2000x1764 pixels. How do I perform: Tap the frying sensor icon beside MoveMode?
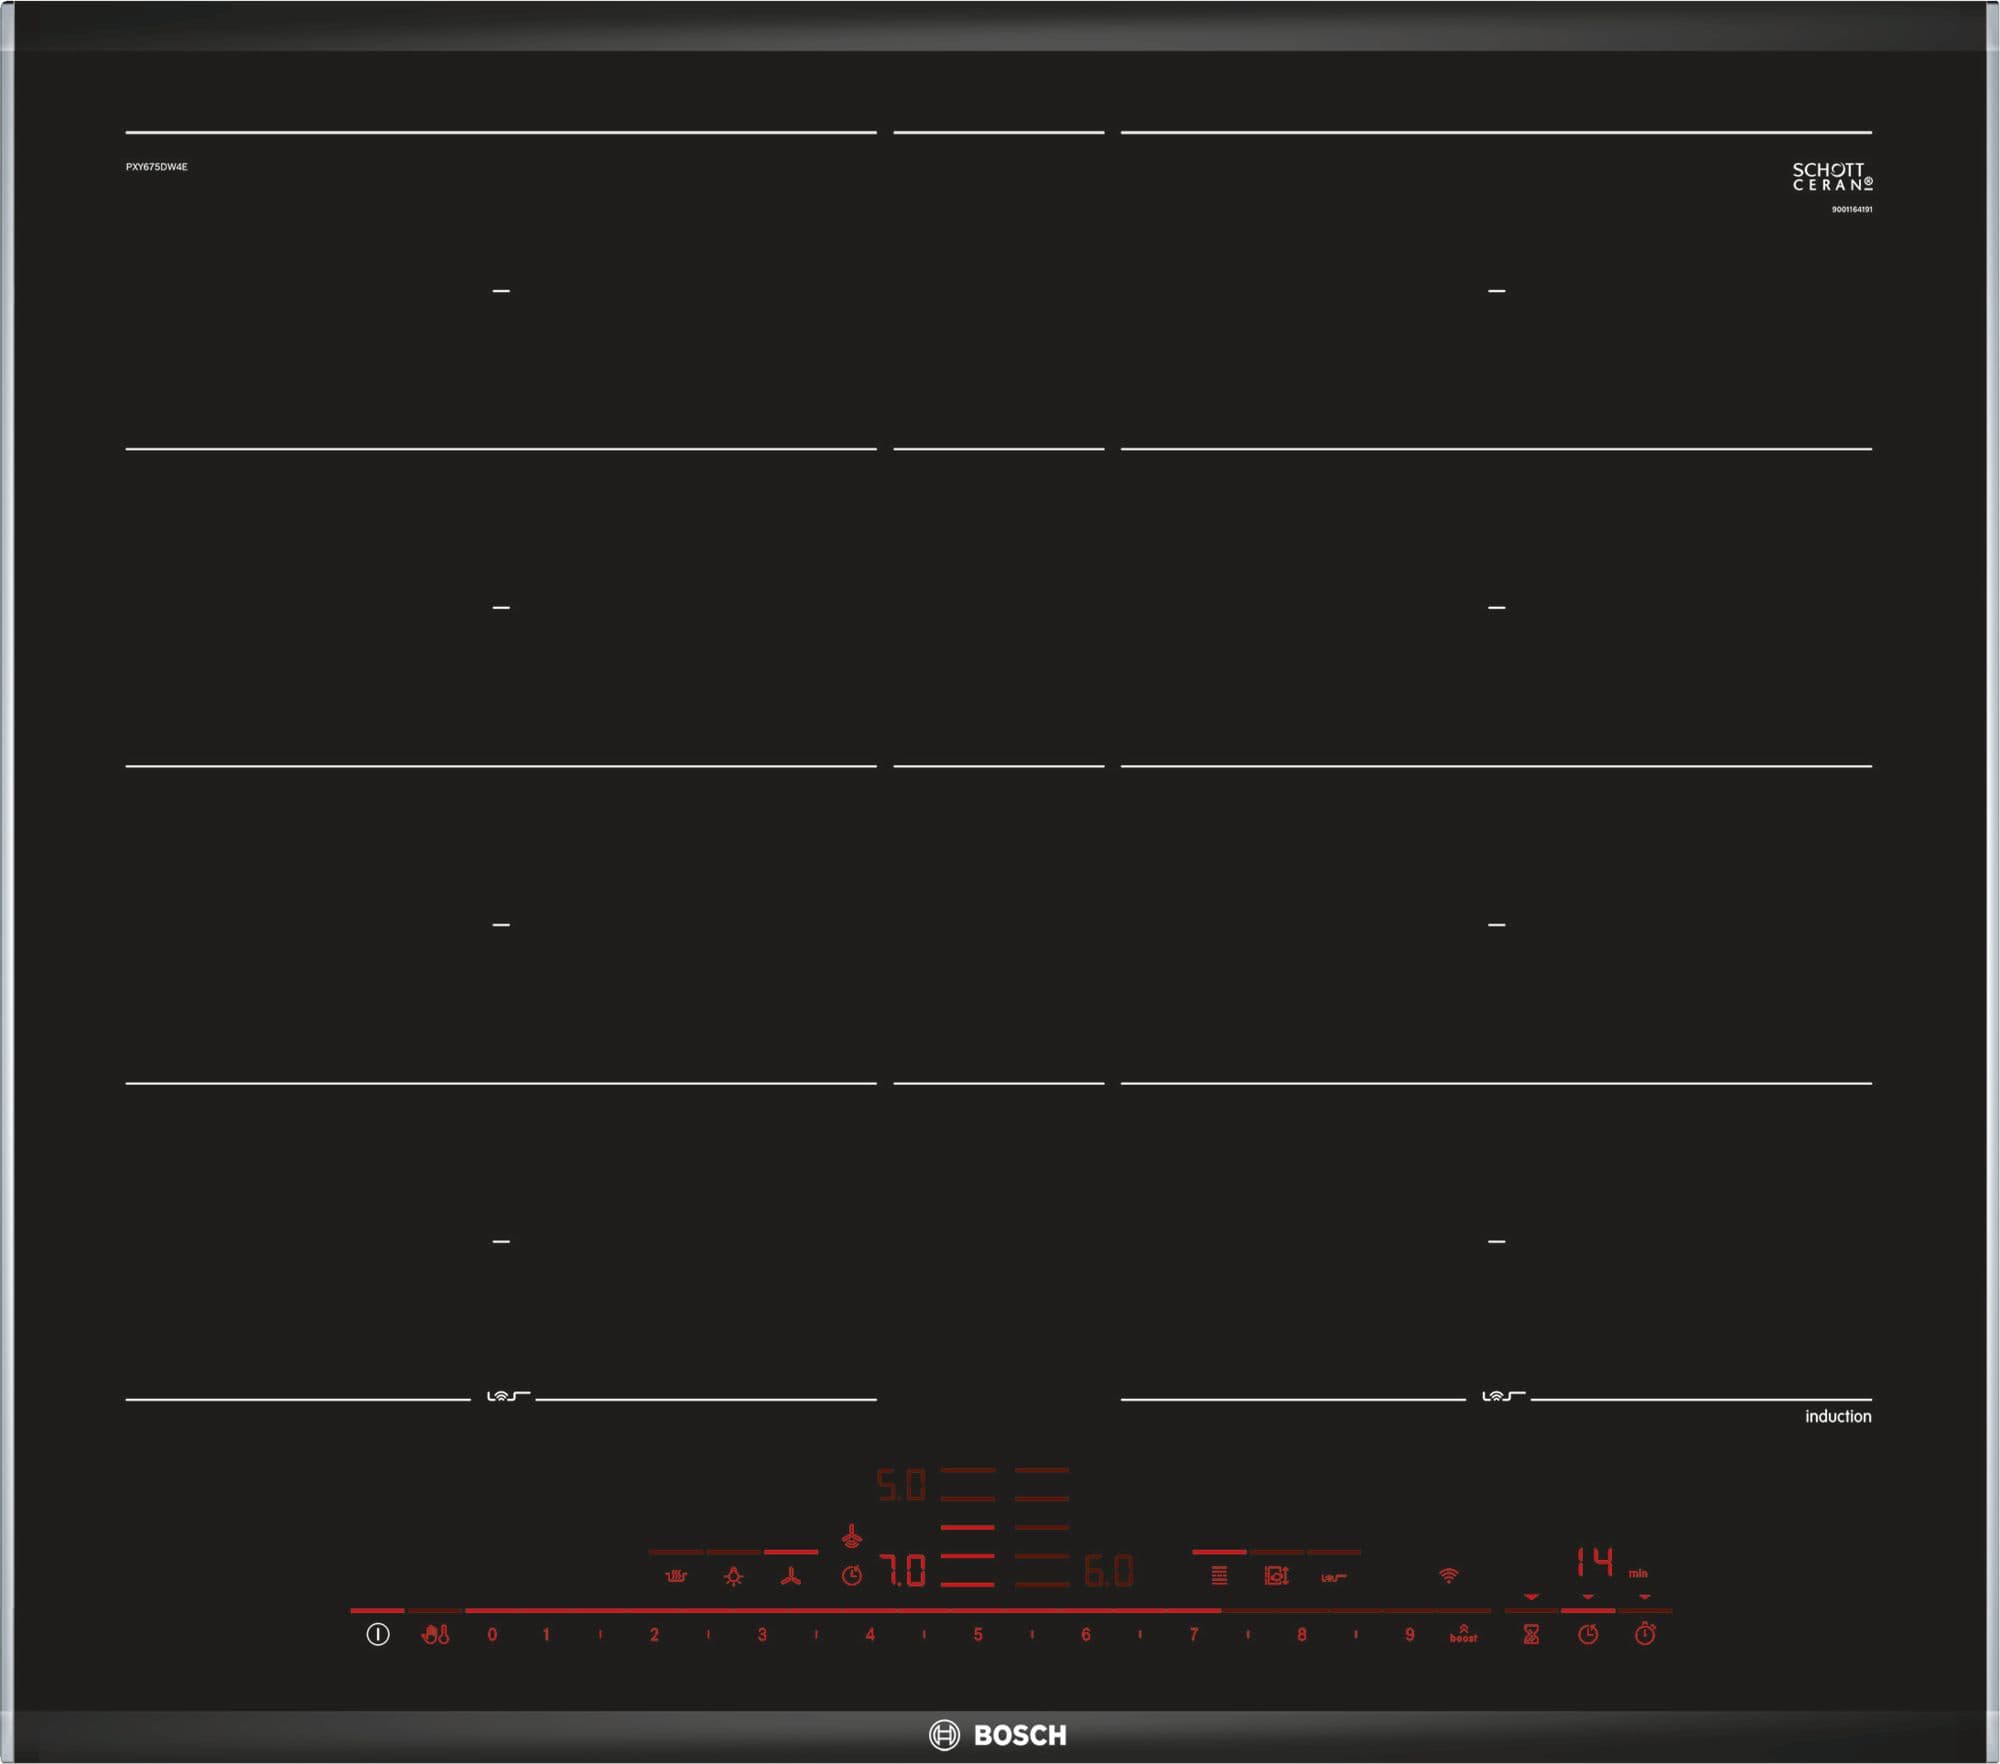tap(1333, 1577)
